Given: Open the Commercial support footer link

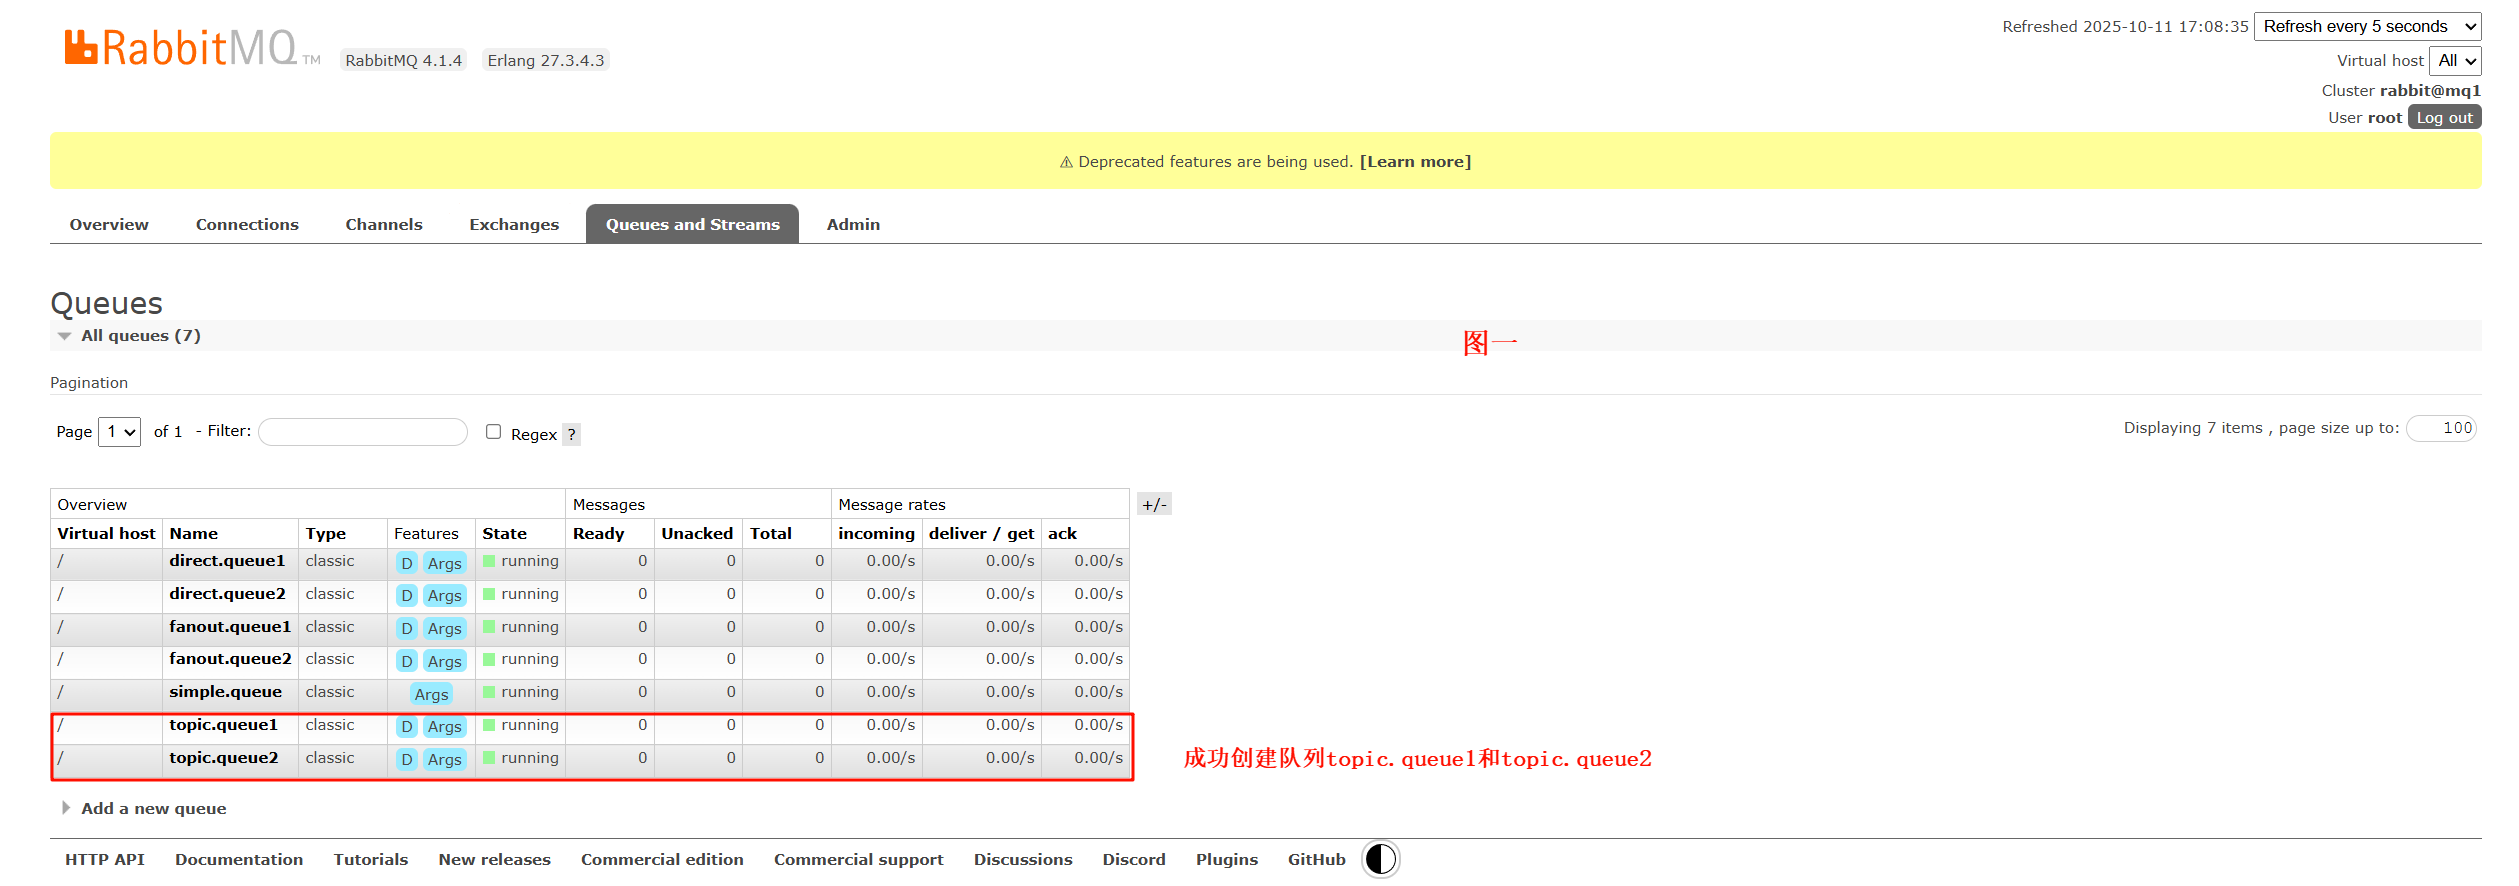Looking at the screenshot, I should coord(858,859).
